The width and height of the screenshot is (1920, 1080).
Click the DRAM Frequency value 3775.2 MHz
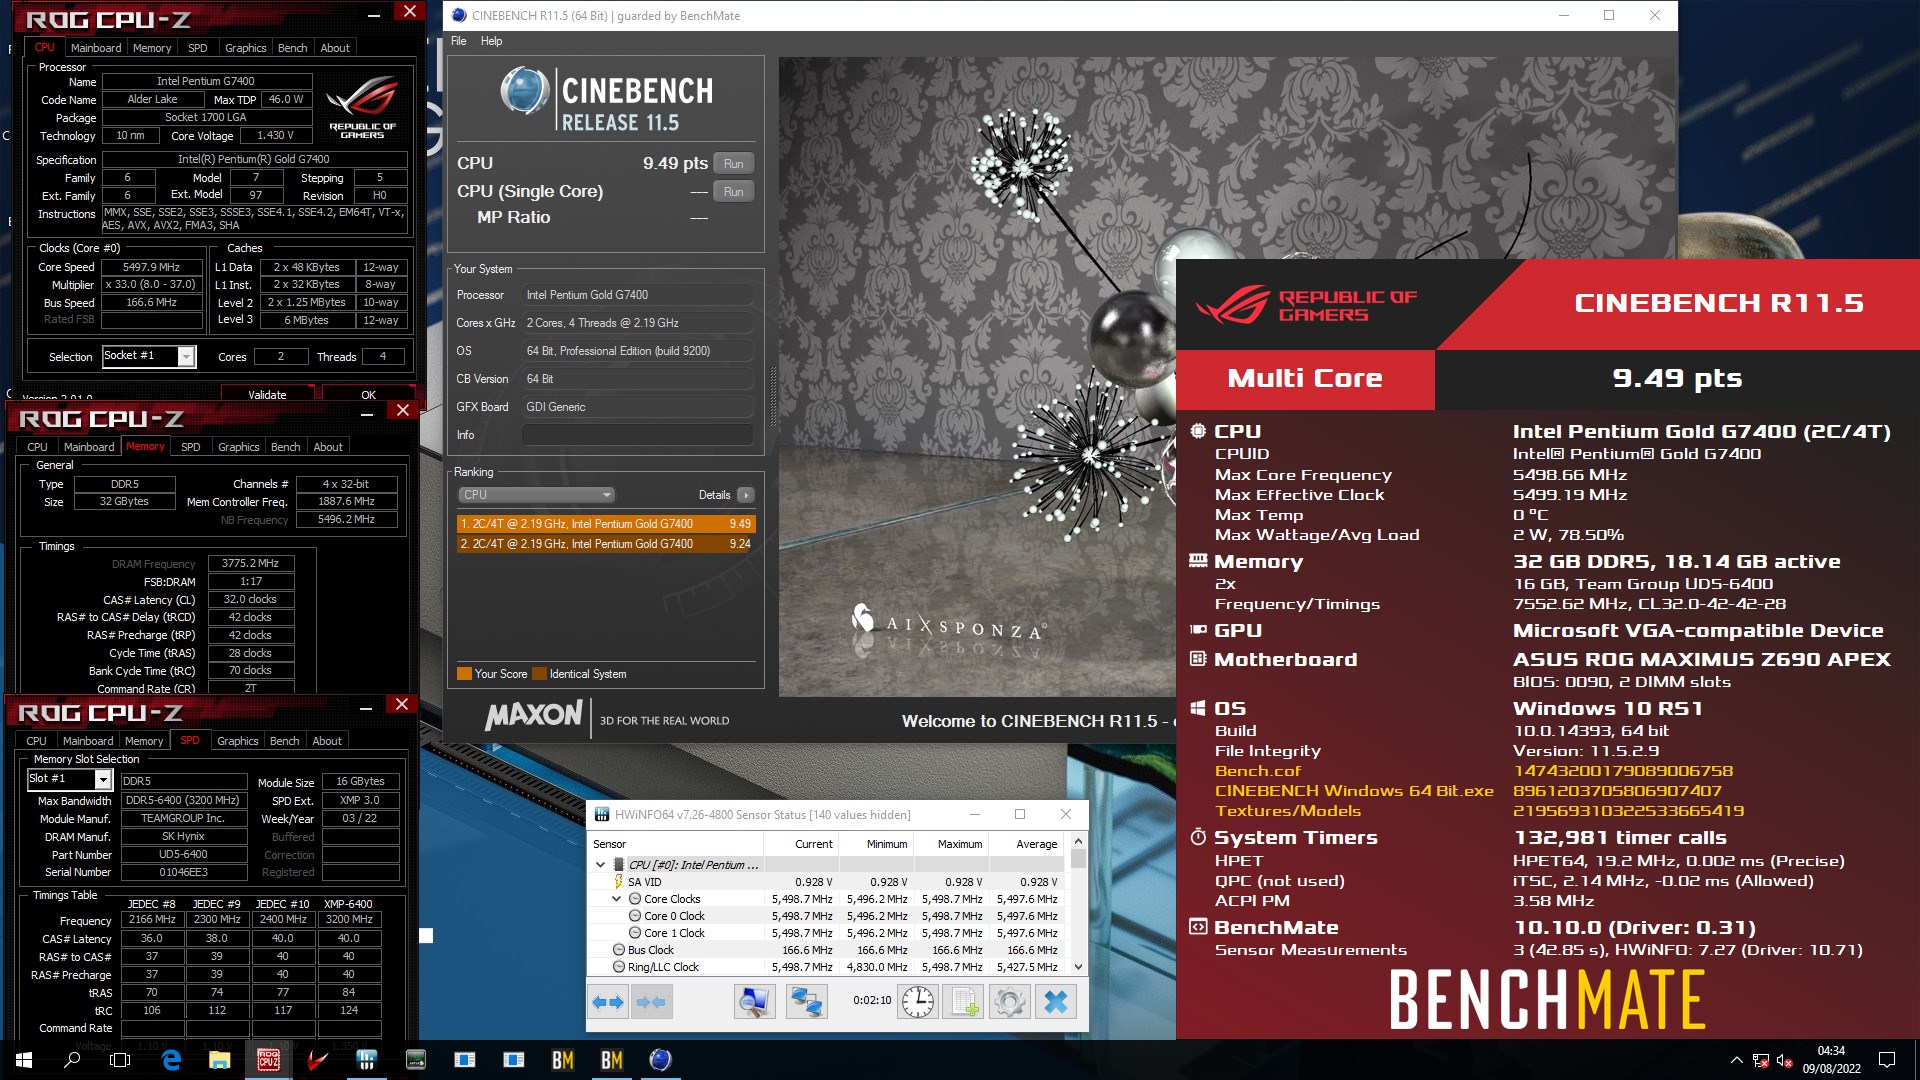click(x=250, y=564)
